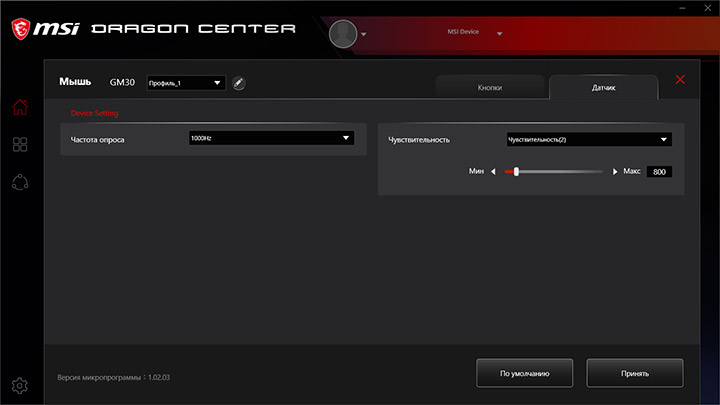The image size is (720, 405).
Task: Click the Мышь heading
Action: pyautogui.click(x=75, y=82)
